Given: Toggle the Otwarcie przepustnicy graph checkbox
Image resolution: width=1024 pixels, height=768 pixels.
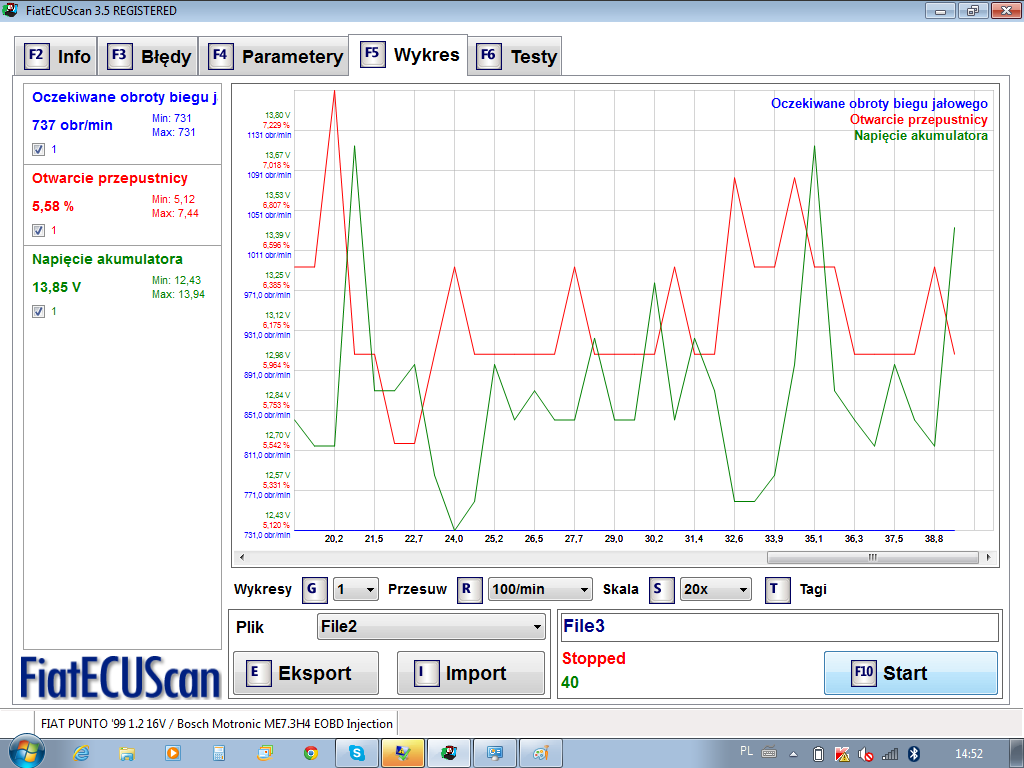Looking at the screenshot, I should 38,230.
